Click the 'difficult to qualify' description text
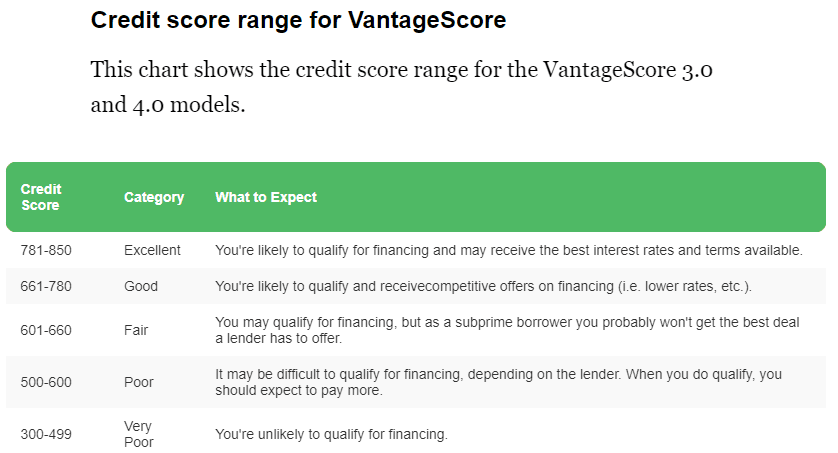 pyautogui.click(x=499, y=382)
